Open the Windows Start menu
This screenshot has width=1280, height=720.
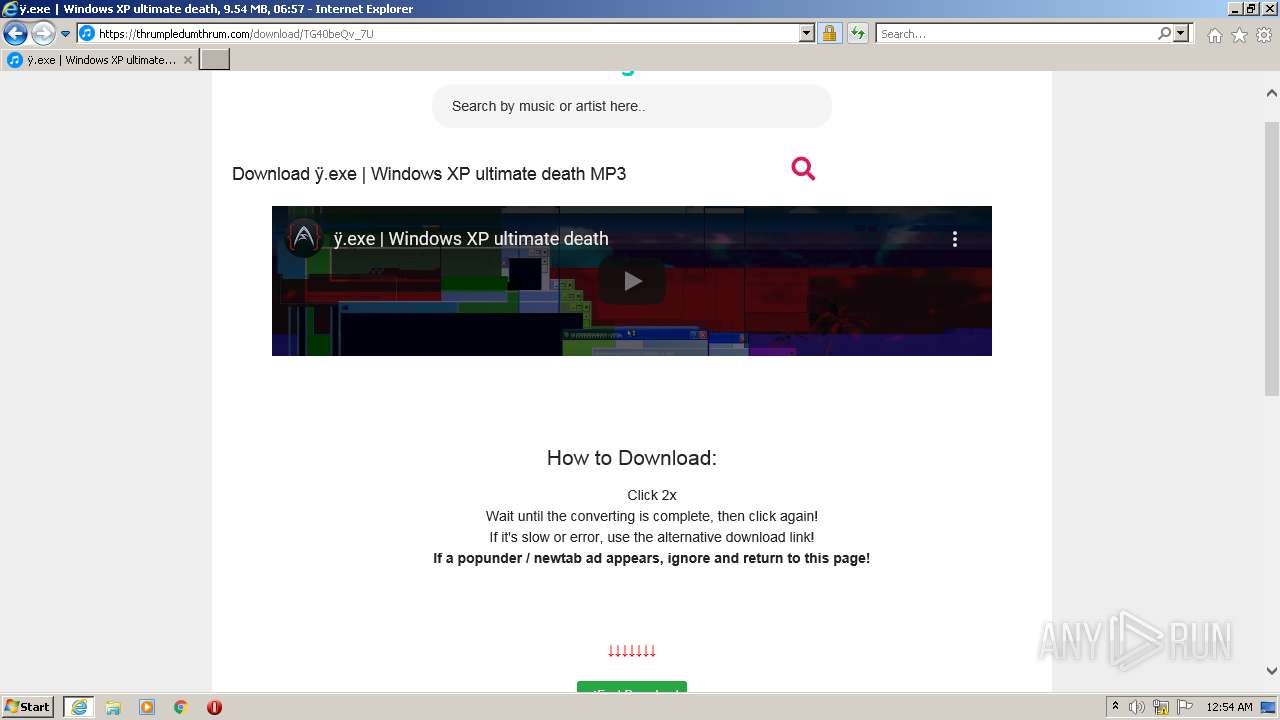[28, 707]
